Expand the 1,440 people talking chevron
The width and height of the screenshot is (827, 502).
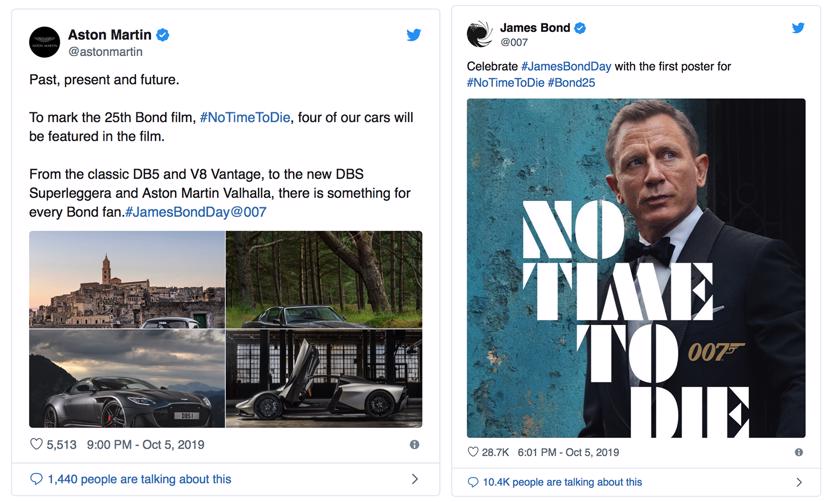(x=414, y=479)
